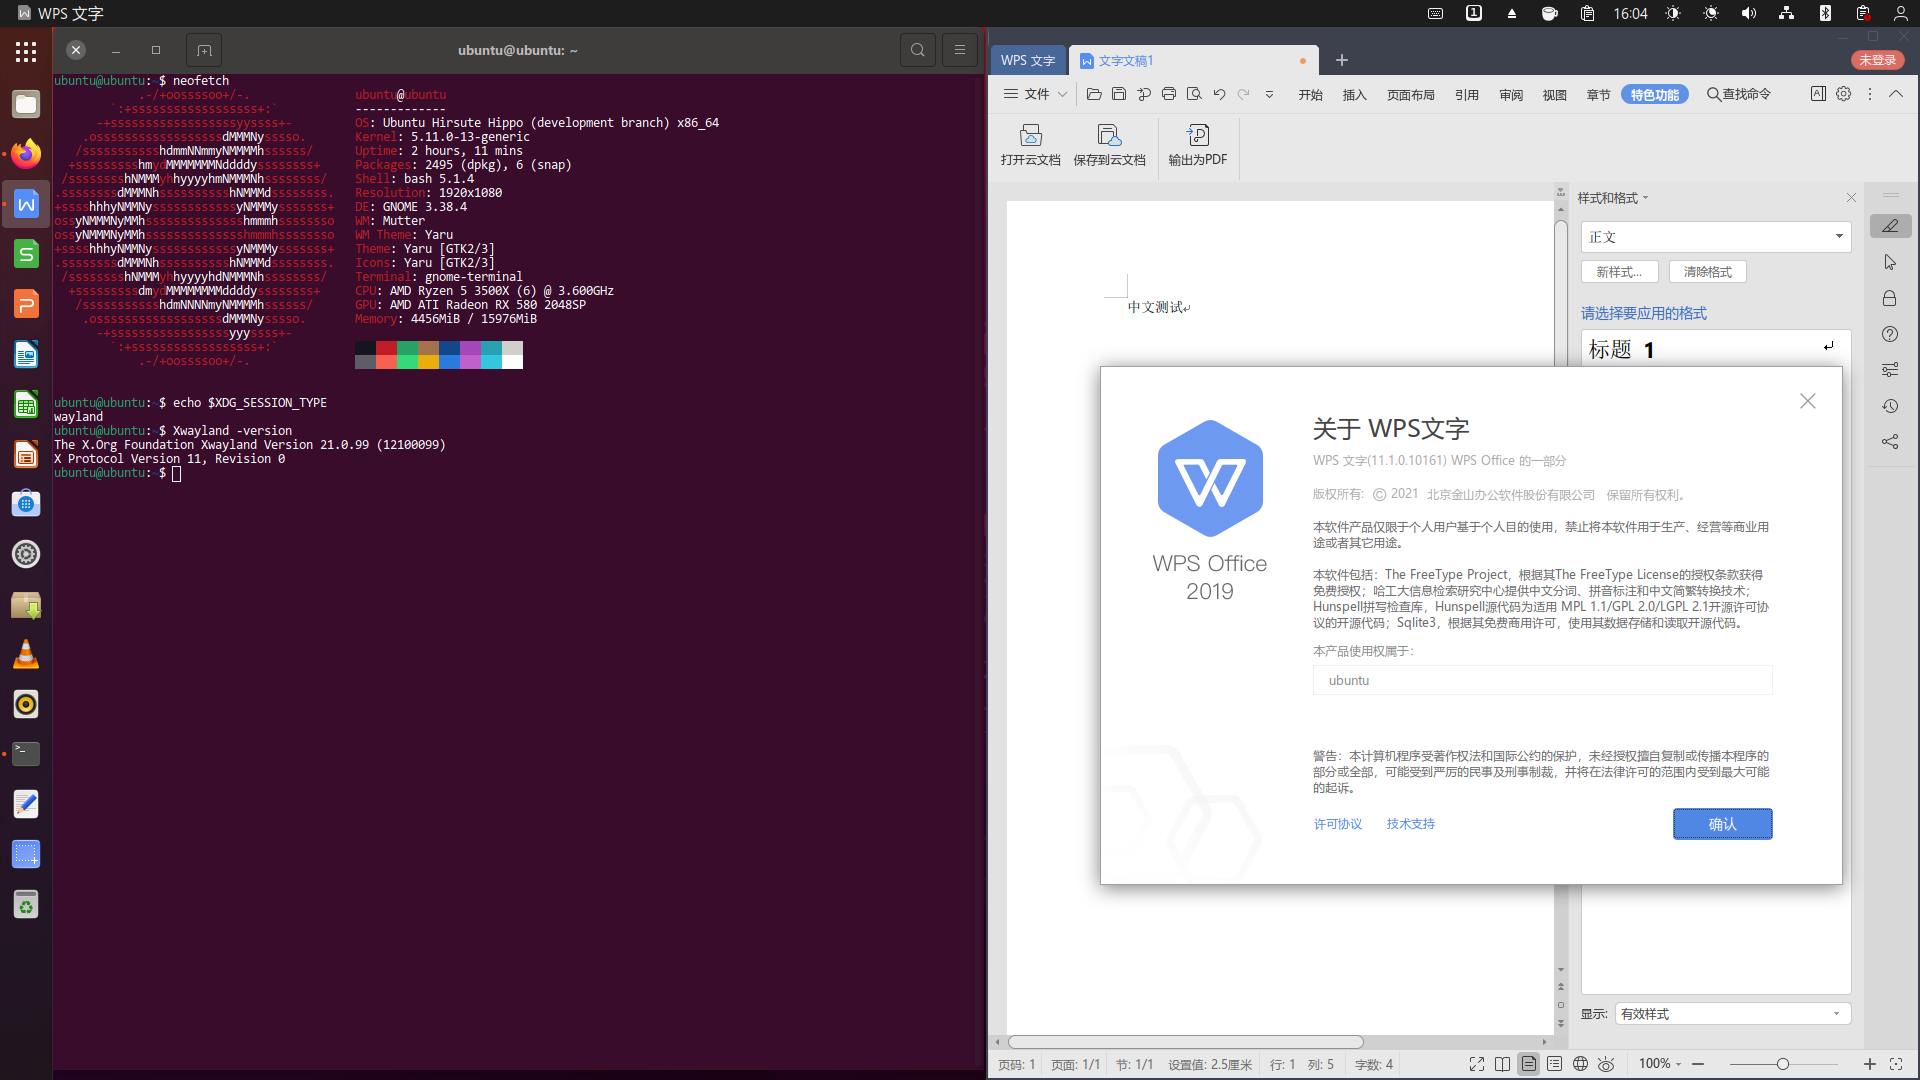Select the 特色功能 ribbon tab

[1654, 95]
